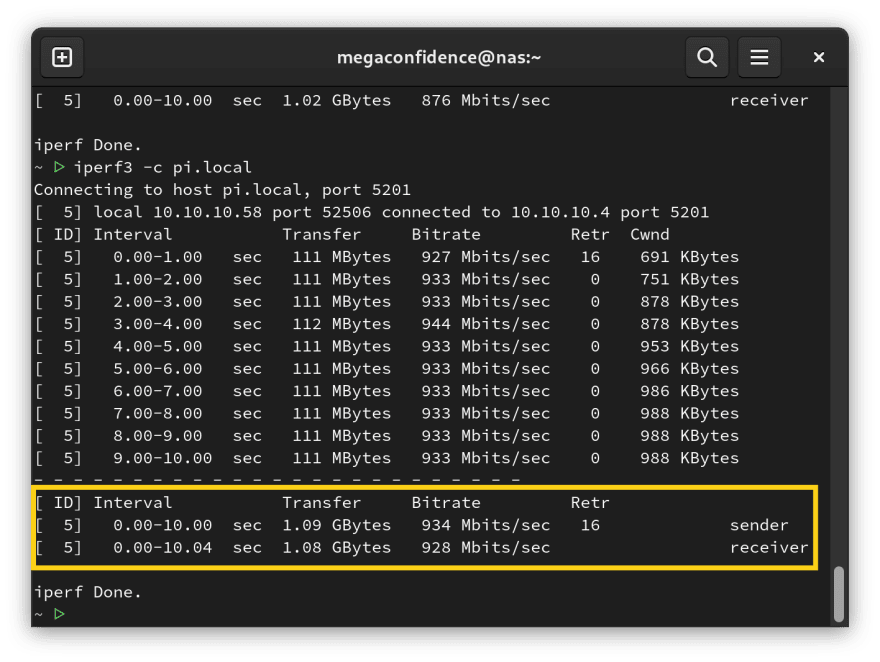This screenshot has height=662, width=880.
Task: Click the 966 KBytes Cwnd value
Action: pos(689,369)
